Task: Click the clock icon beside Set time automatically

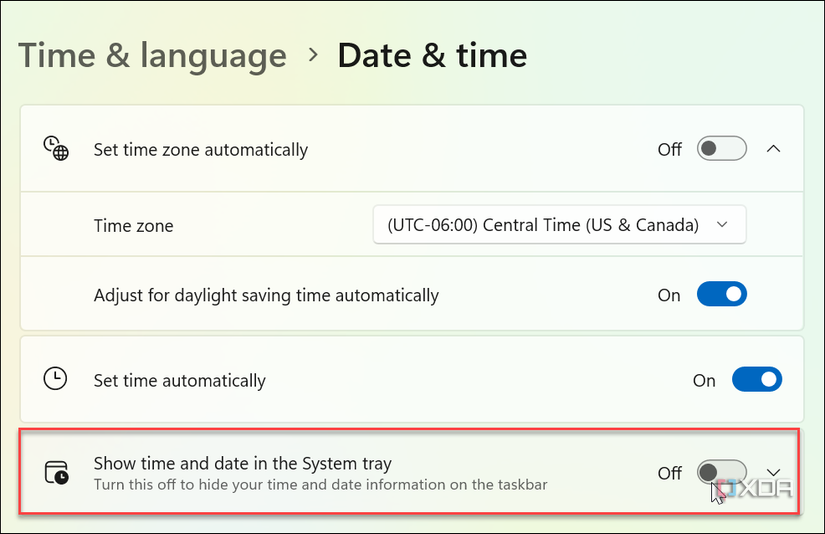Action: point(55,379)
